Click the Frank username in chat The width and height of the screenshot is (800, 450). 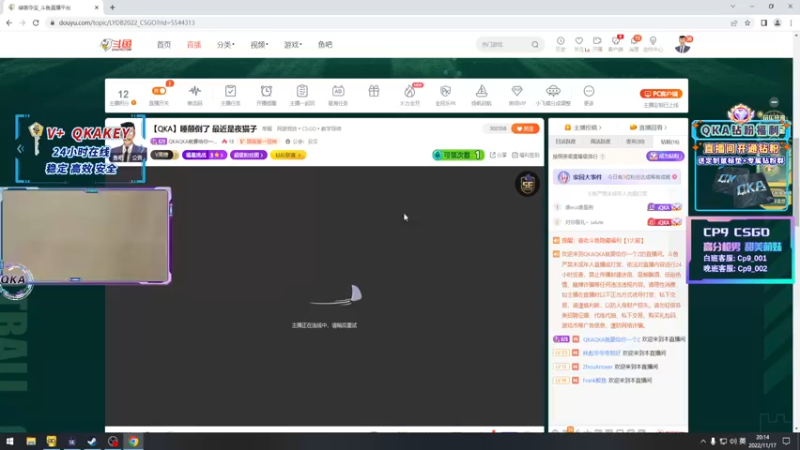pyautogui.click(x=594, y=381)
